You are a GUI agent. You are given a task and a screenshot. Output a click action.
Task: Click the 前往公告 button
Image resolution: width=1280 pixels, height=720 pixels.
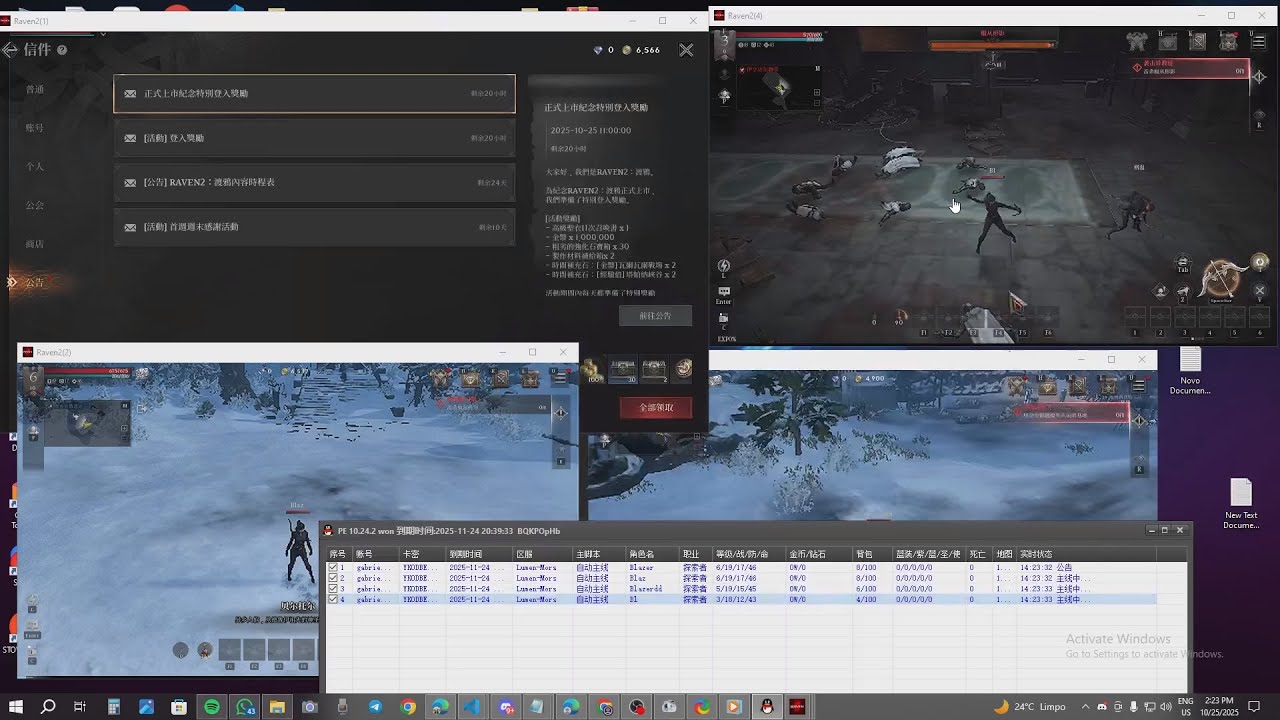(x=655, y=315)
